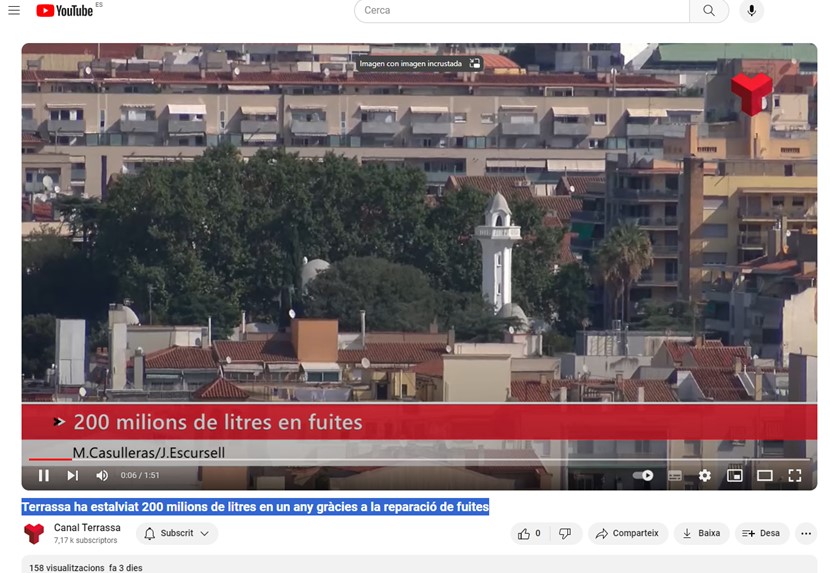The height and width of the screenshot is (573, 830).
Task: Open the Canal Terrassa channel avatar
Action: (x=34, y=533)
